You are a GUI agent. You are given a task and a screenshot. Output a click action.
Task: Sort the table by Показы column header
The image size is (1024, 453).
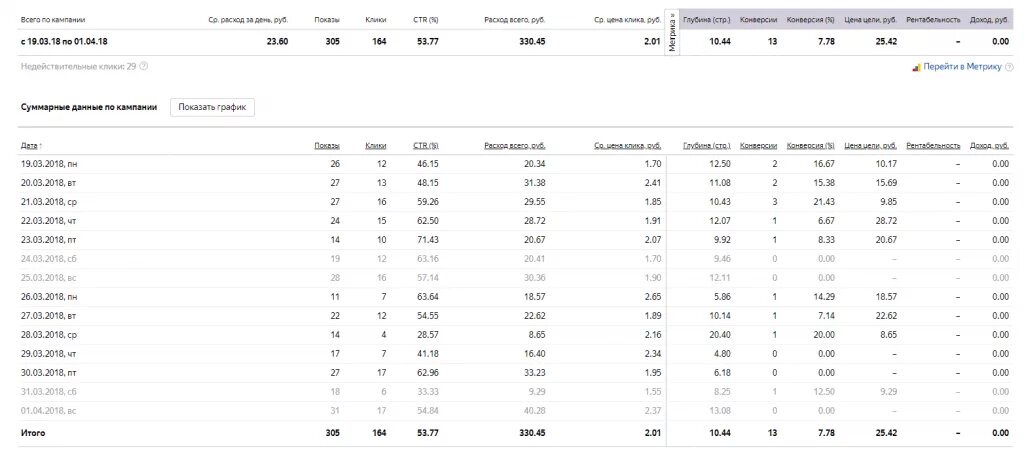coord(326,146)
